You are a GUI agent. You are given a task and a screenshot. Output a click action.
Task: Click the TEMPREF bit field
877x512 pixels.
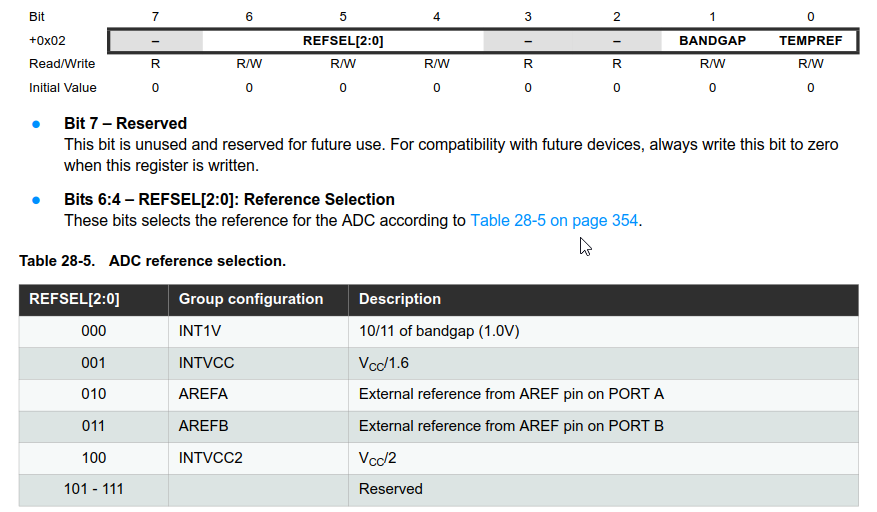coord(810,41)
